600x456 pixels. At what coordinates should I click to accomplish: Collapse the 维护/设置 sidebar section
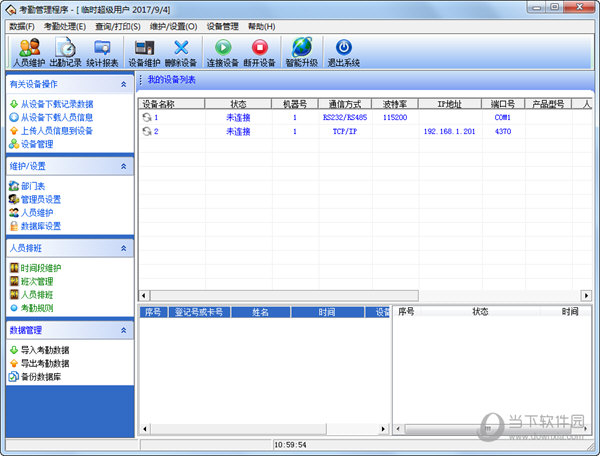click(123, 166)
